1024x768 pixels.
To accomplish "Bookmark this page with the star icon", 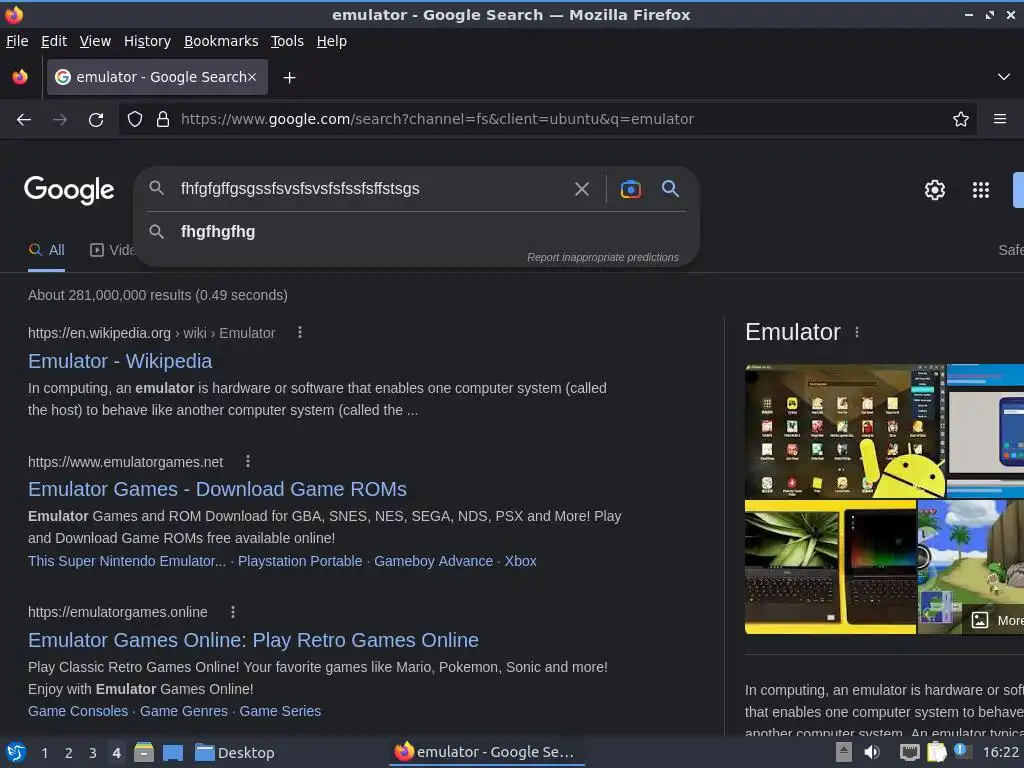I will [961, 120].
